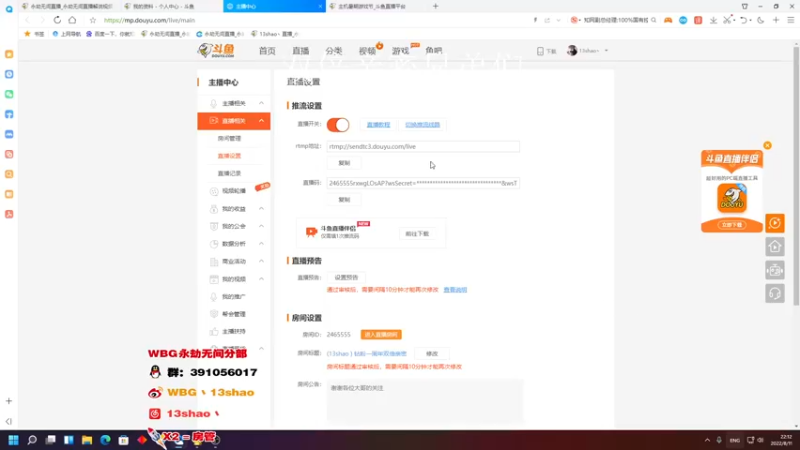Screen dimensions: 800x450
Task: Click the browser address bar URL
Action: (x=149, y=20)
